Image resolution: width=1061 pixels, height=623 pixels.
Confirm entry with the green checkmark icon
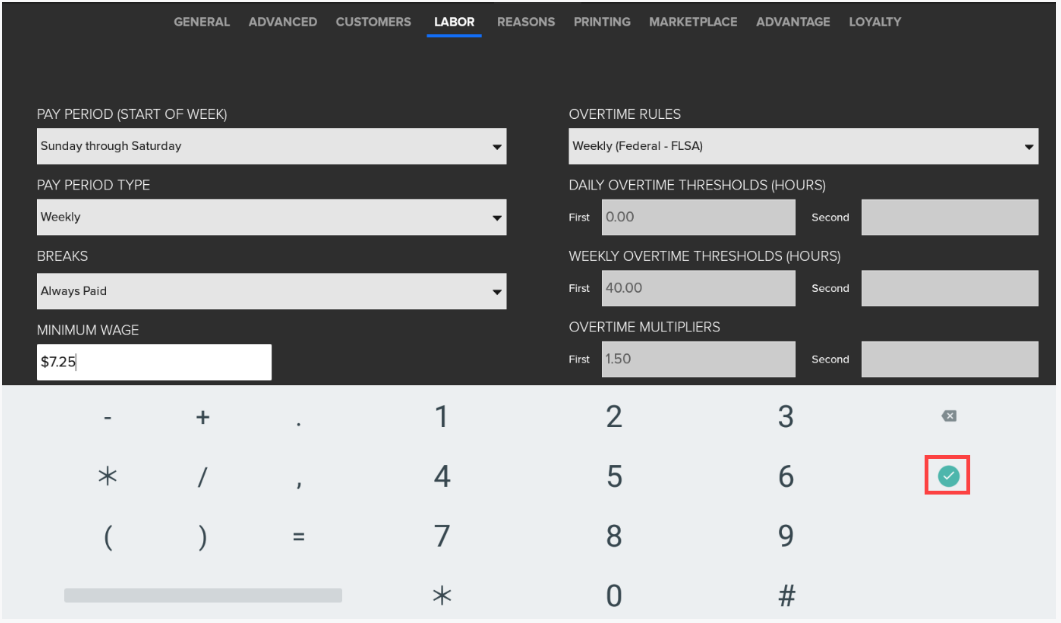(947, 477)
